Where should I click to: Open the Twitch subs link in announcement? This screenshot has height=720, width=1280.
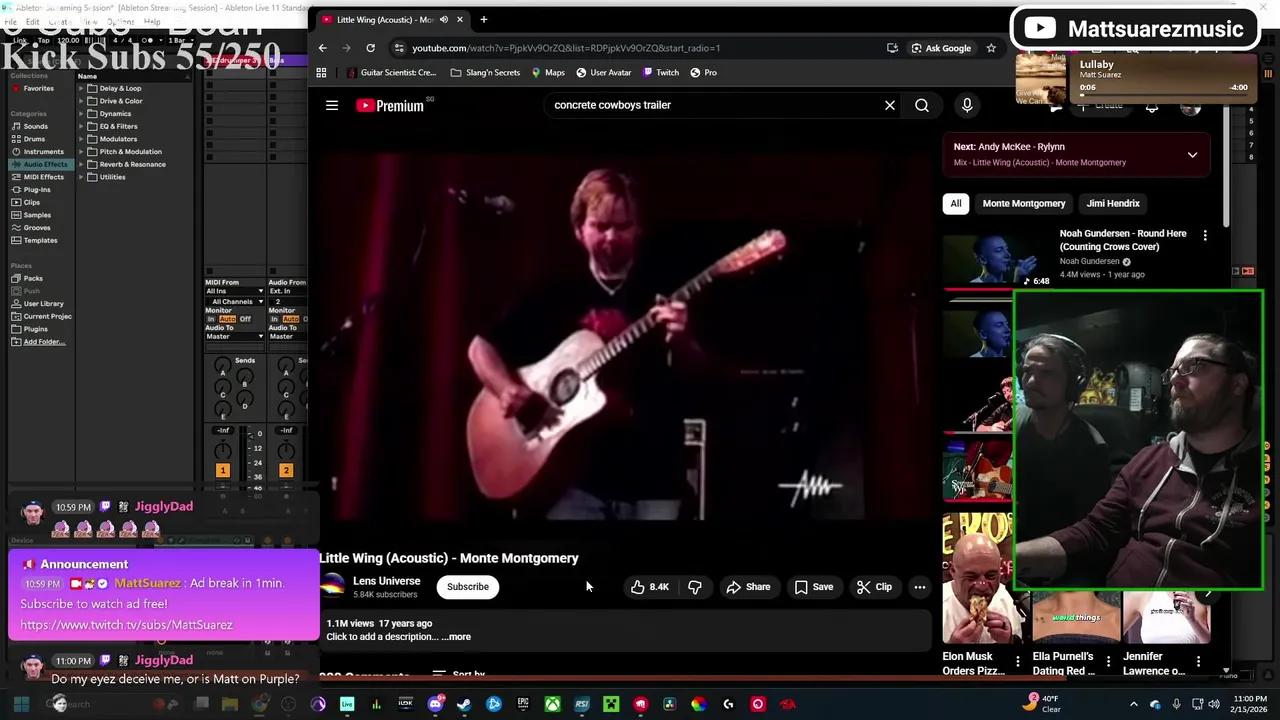(126, 625)
